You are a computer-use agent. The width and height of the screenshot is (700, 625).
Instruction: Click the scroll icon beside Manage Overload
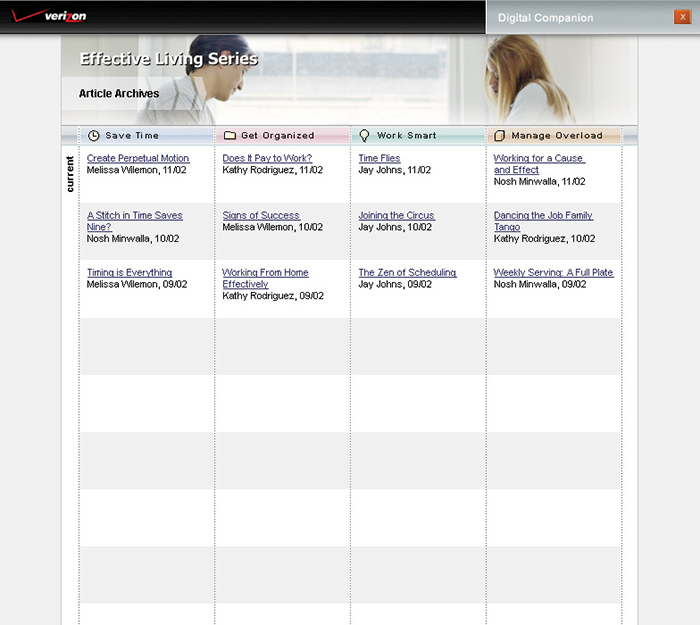click(x=500, y=136)
